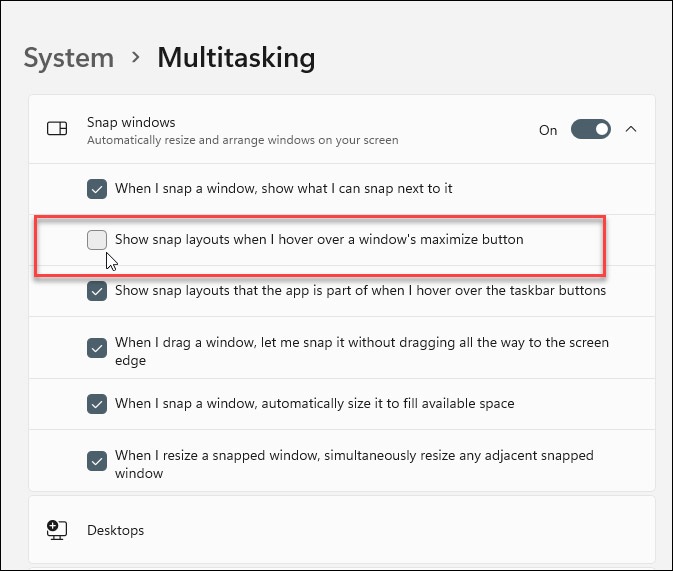The height and width of the screenshot is (571, 673).
Task: Click the breadcrumb arrow after System
Action: point(135,58)
